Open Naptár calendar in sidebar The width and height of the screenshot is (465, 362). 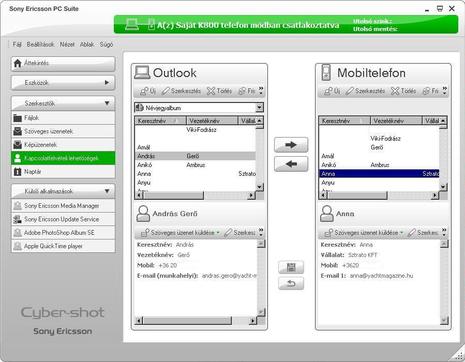pyautogui.click(x=63, y=172)
